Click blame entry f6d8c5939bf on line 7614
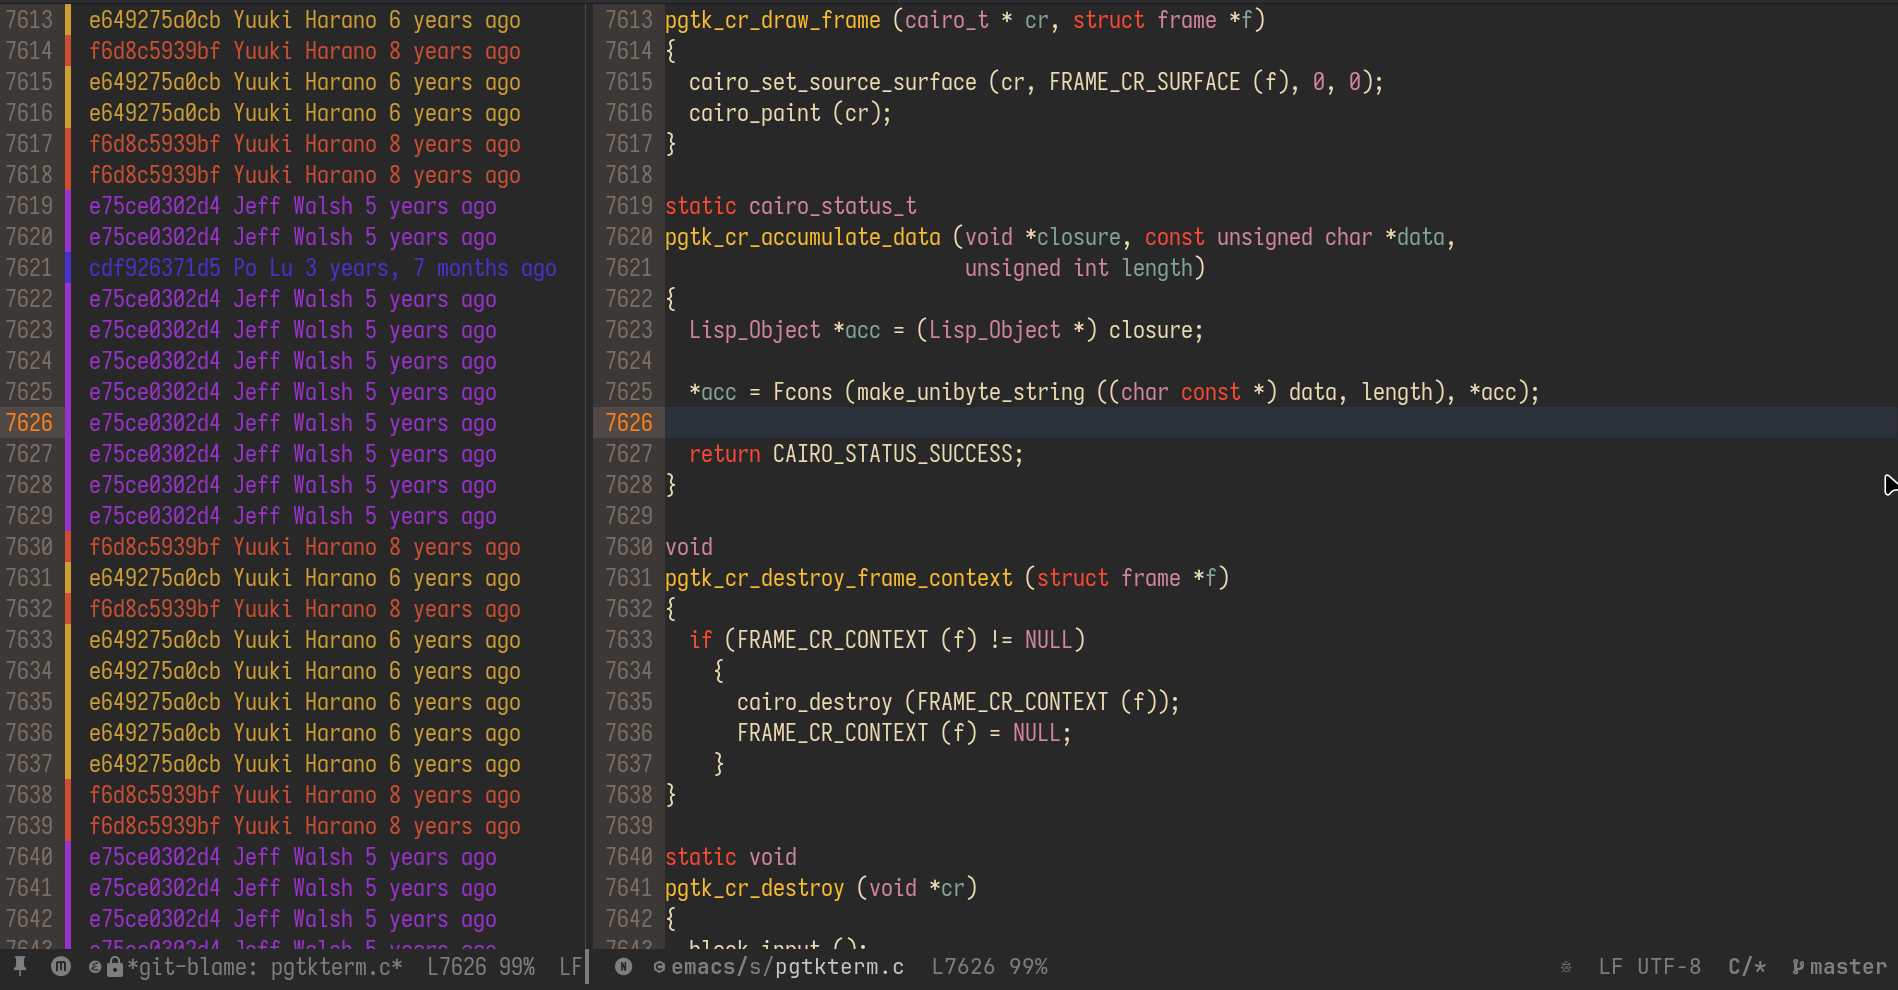 154,51
